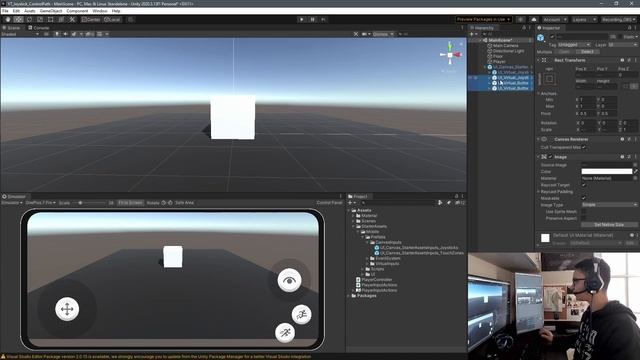Tap the eye look joystick in Simulator
640x360 pixels.
point(289,280)
